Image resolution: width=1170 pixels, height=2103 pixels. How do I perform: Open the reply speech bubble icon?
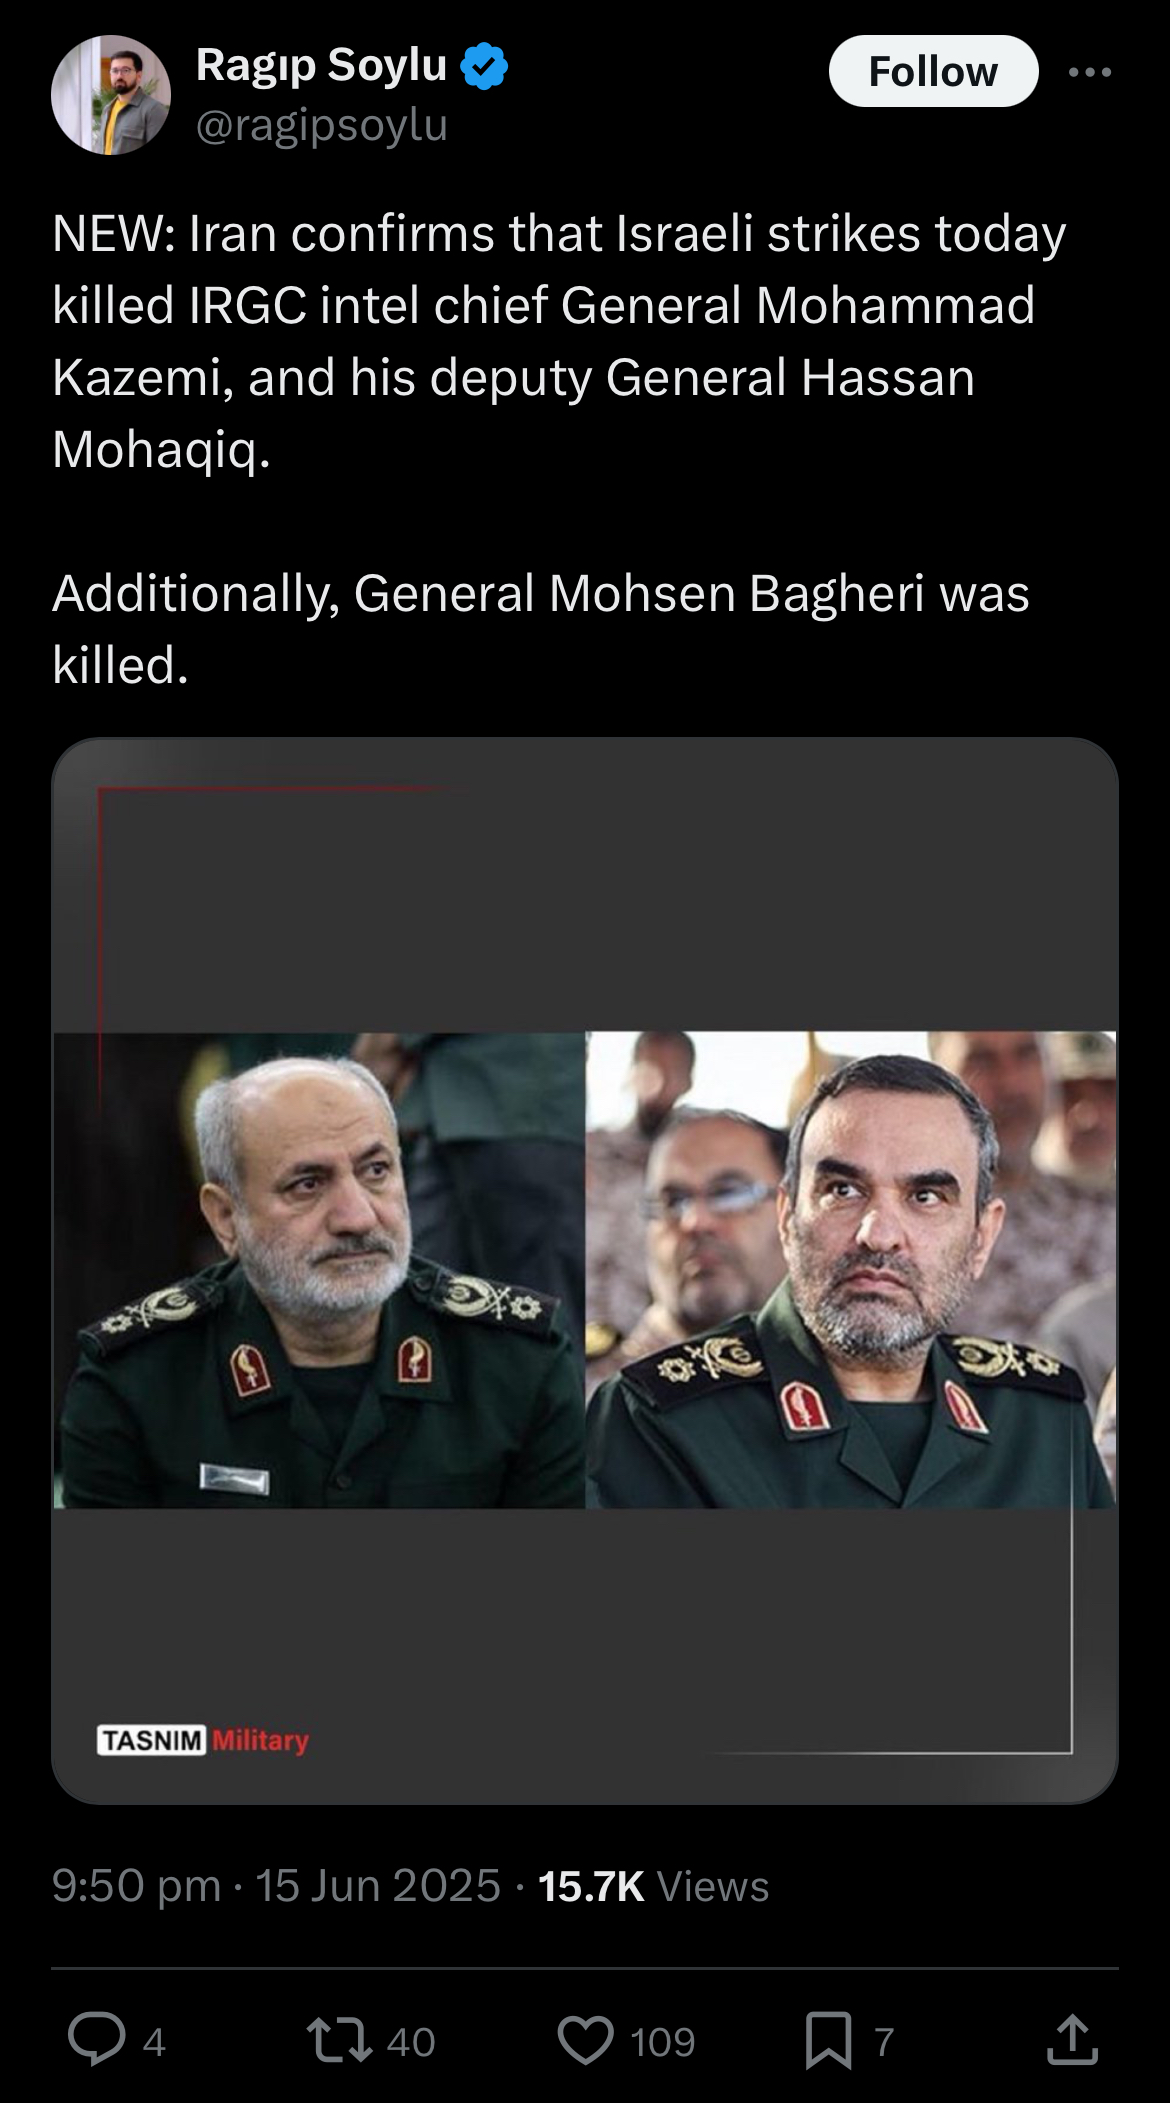[x=96, y=2040]
